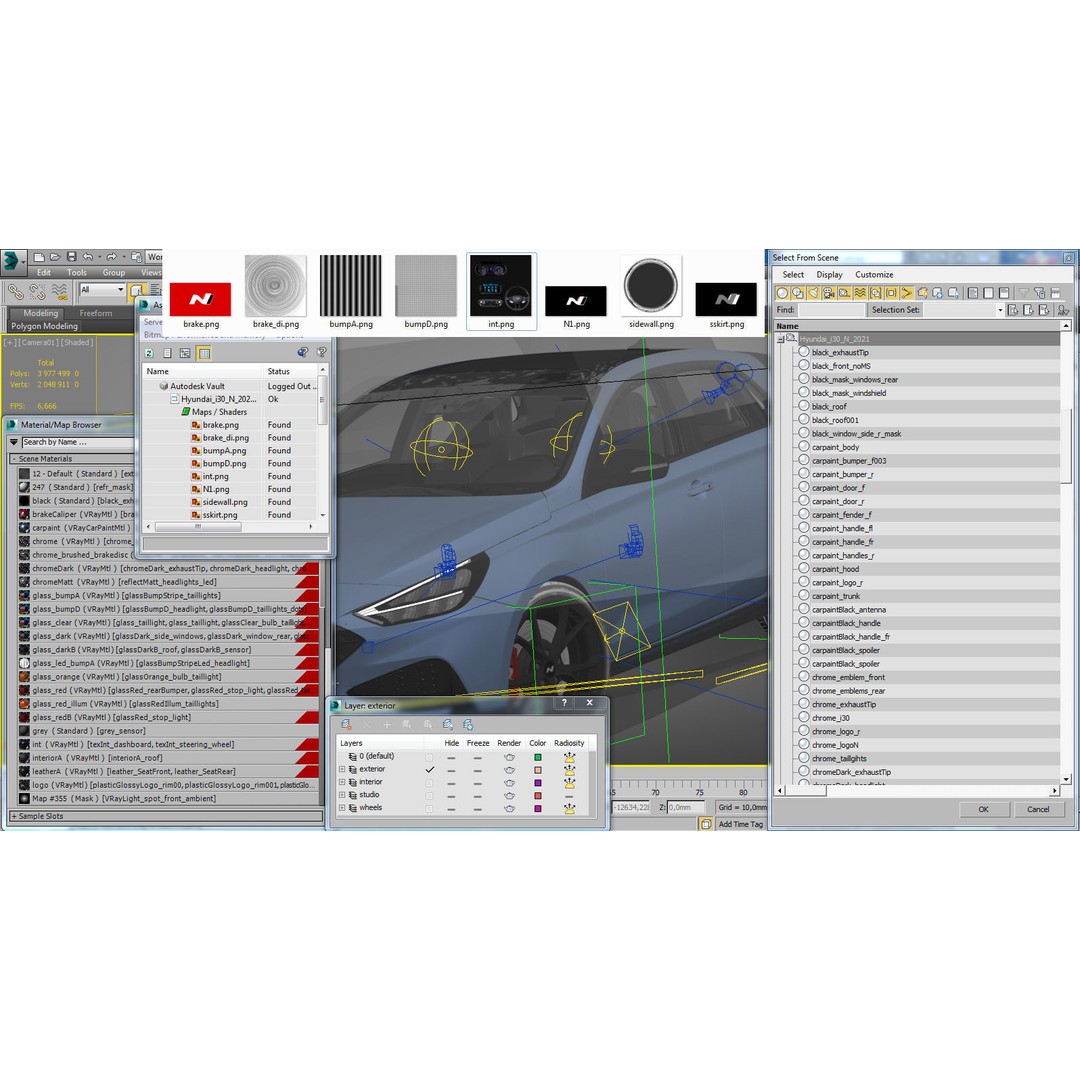Click the Redo arrow icon

click(111, 257)
